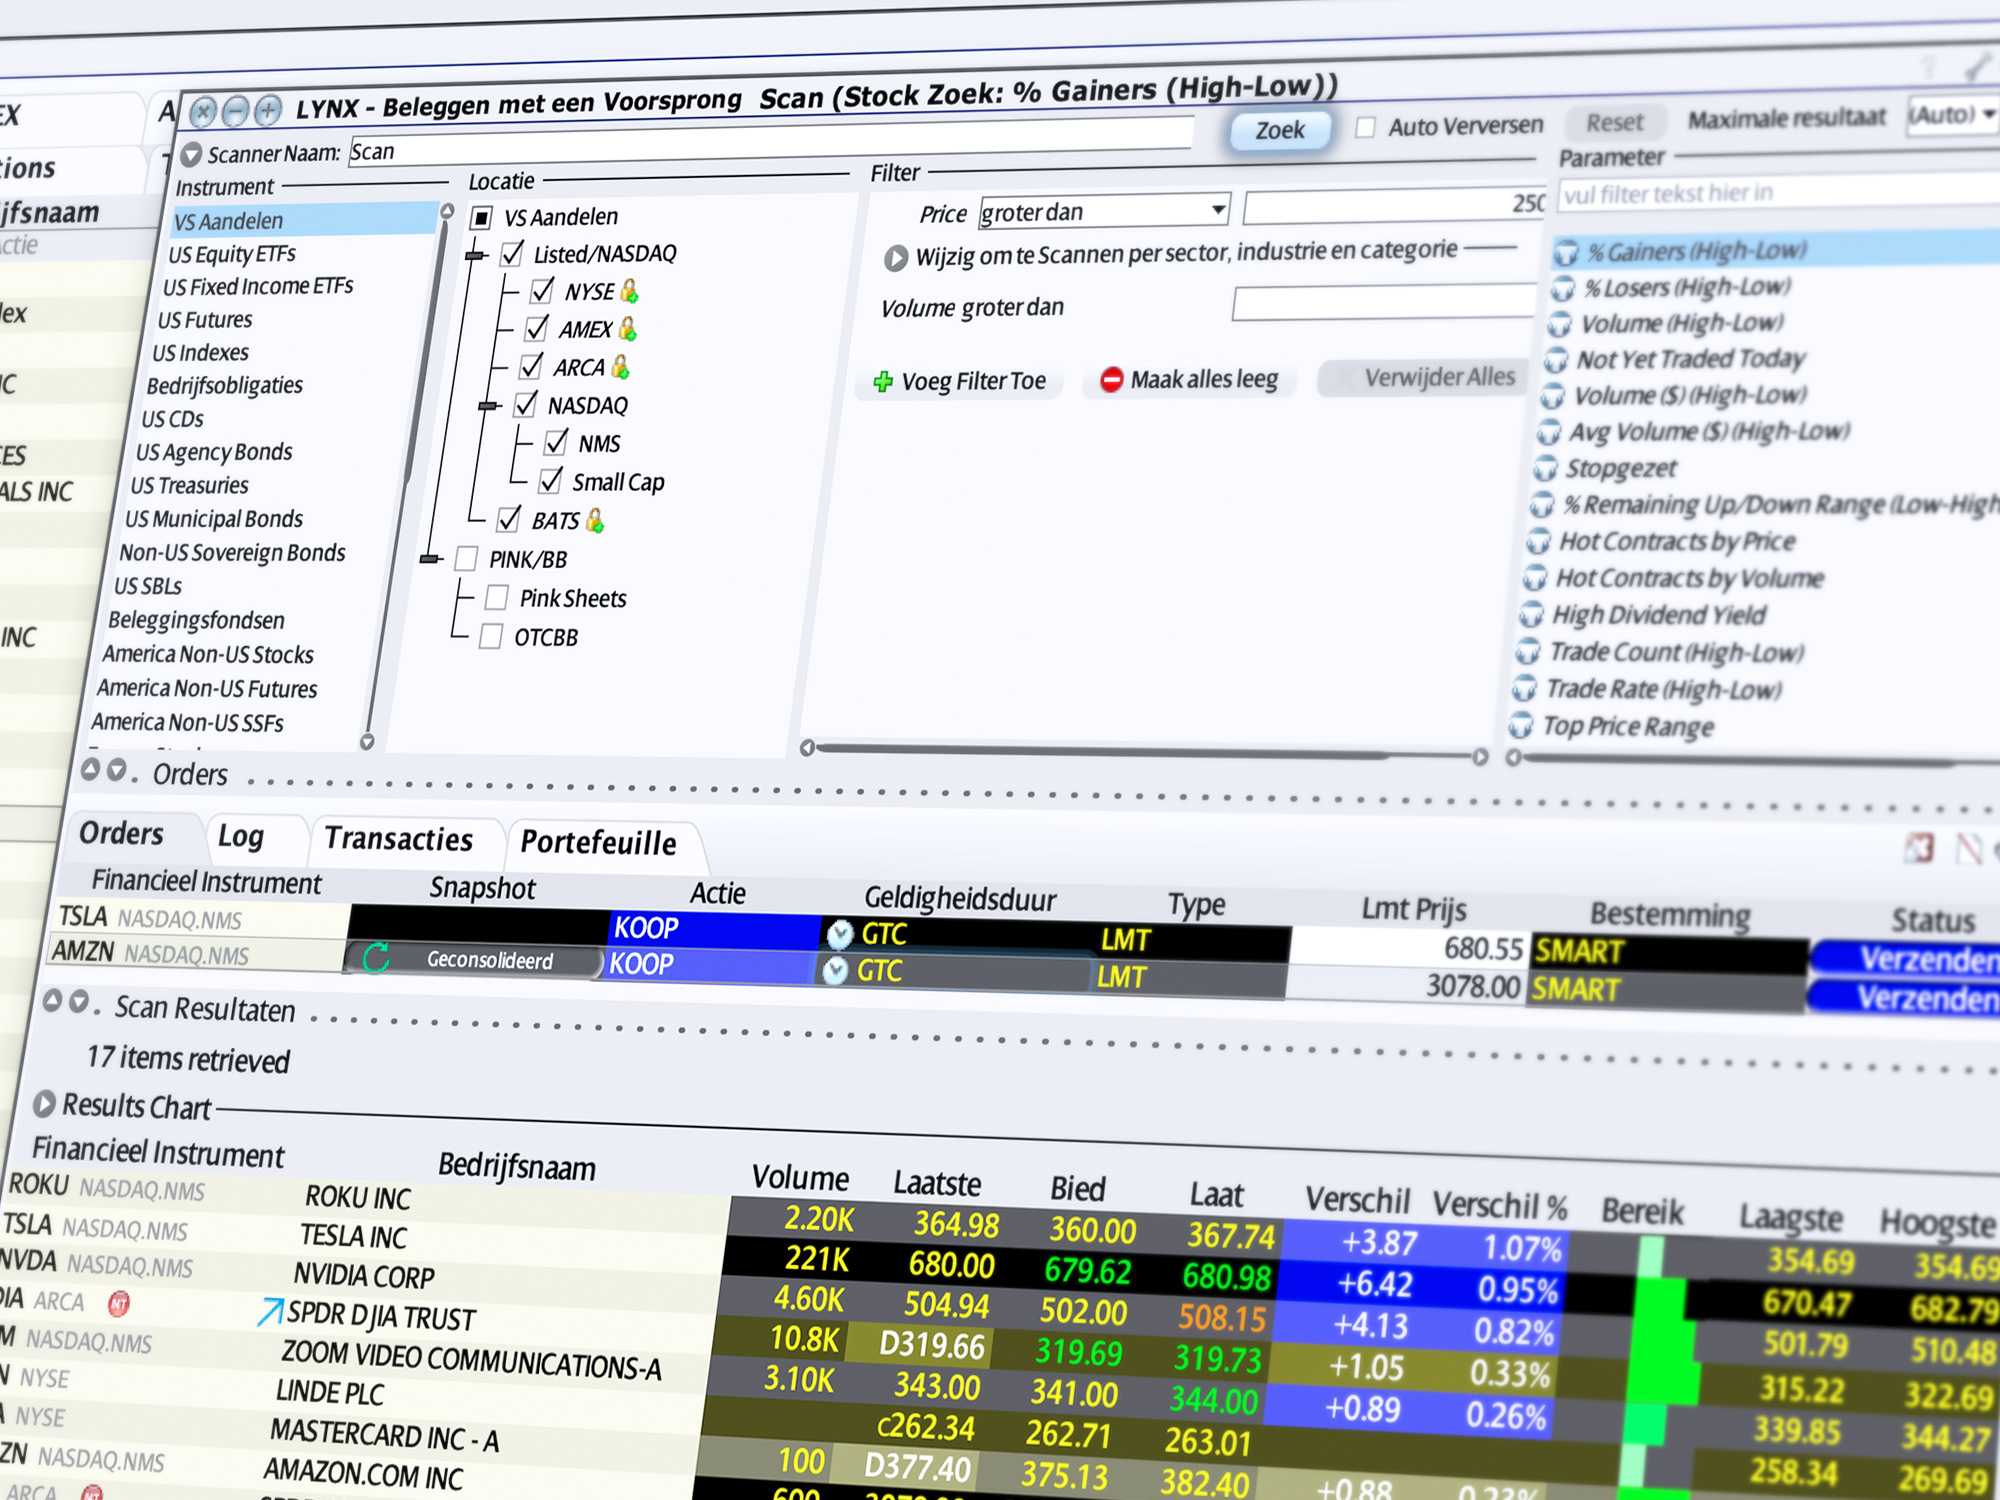Click the parameter filter text field

coord(1778,192)
